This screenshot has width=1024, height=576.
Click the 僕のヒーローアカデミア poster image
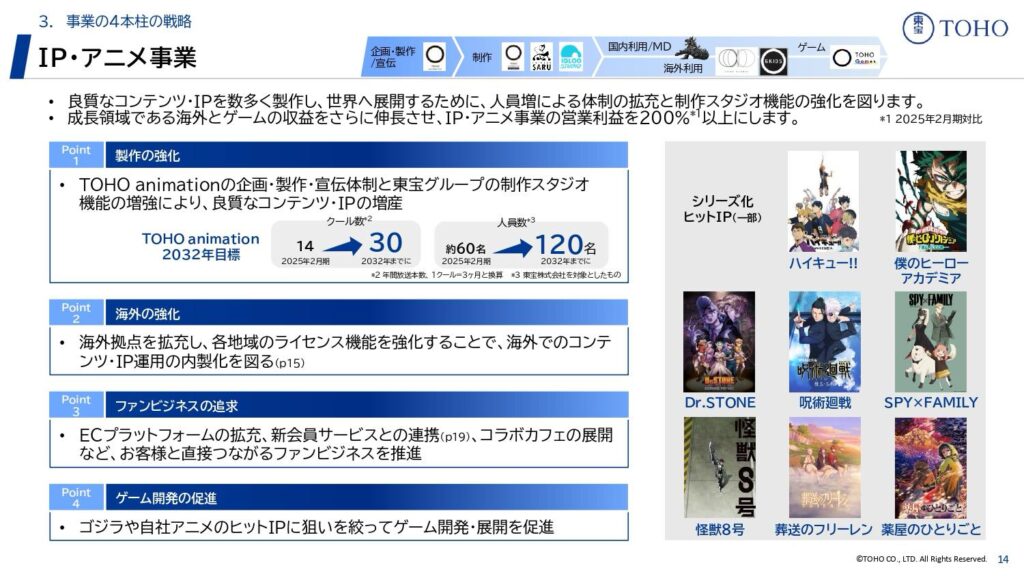tap(931, 202)
